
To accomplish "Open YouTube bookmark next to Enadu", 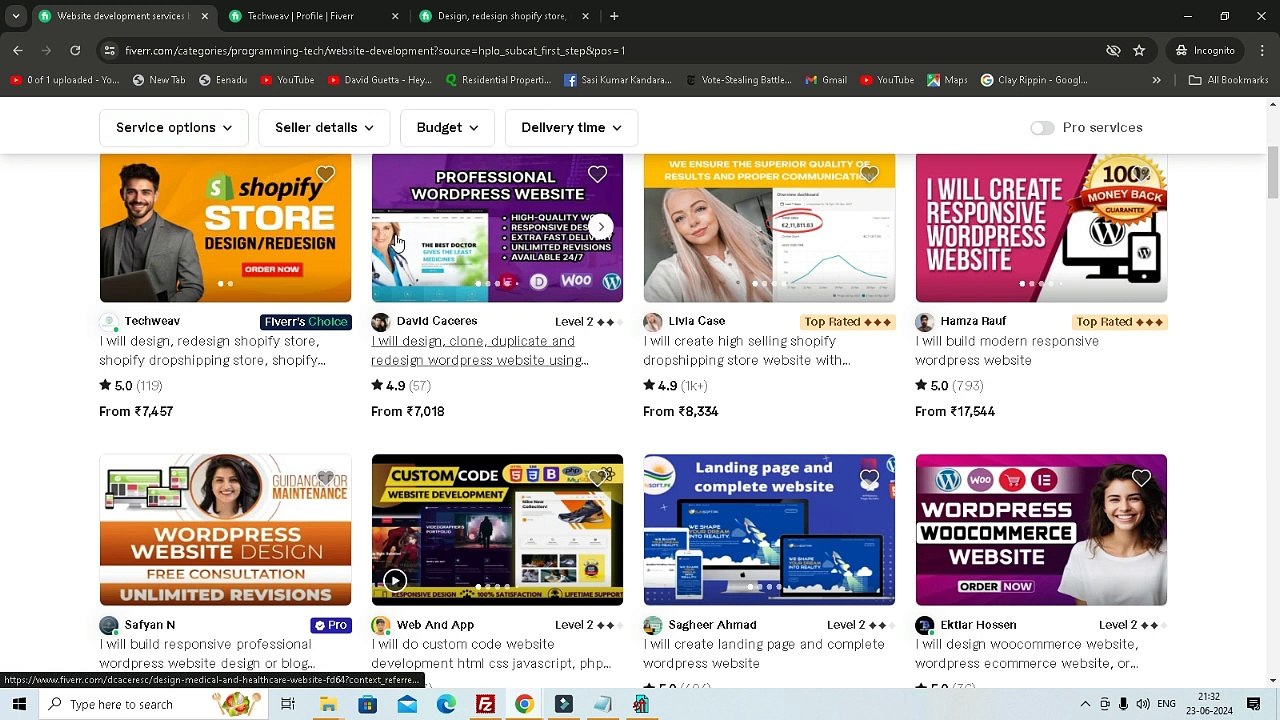I will click(x=287, y=80).
